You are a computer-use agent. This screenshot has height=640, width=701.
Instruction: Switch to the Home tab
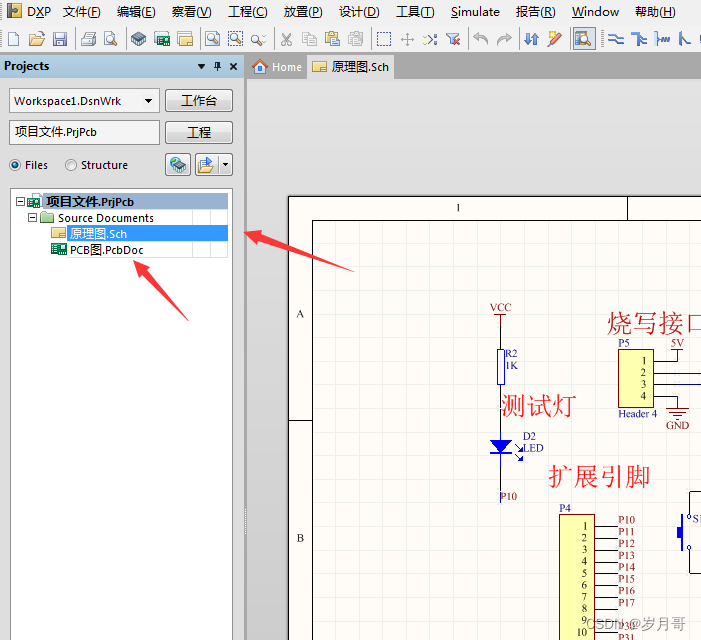click(x=277, y=67)
